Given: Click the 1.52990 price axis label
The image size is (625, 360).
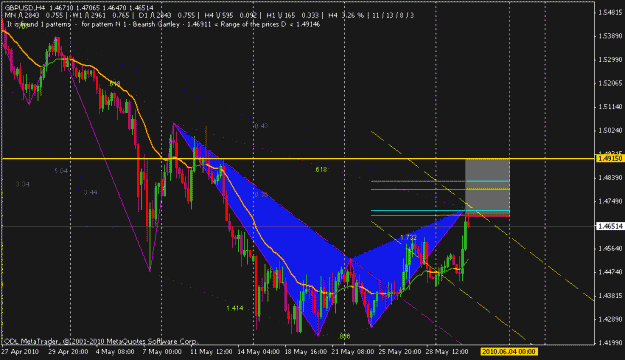Looking at the screenshot, I should click(610, 59).
